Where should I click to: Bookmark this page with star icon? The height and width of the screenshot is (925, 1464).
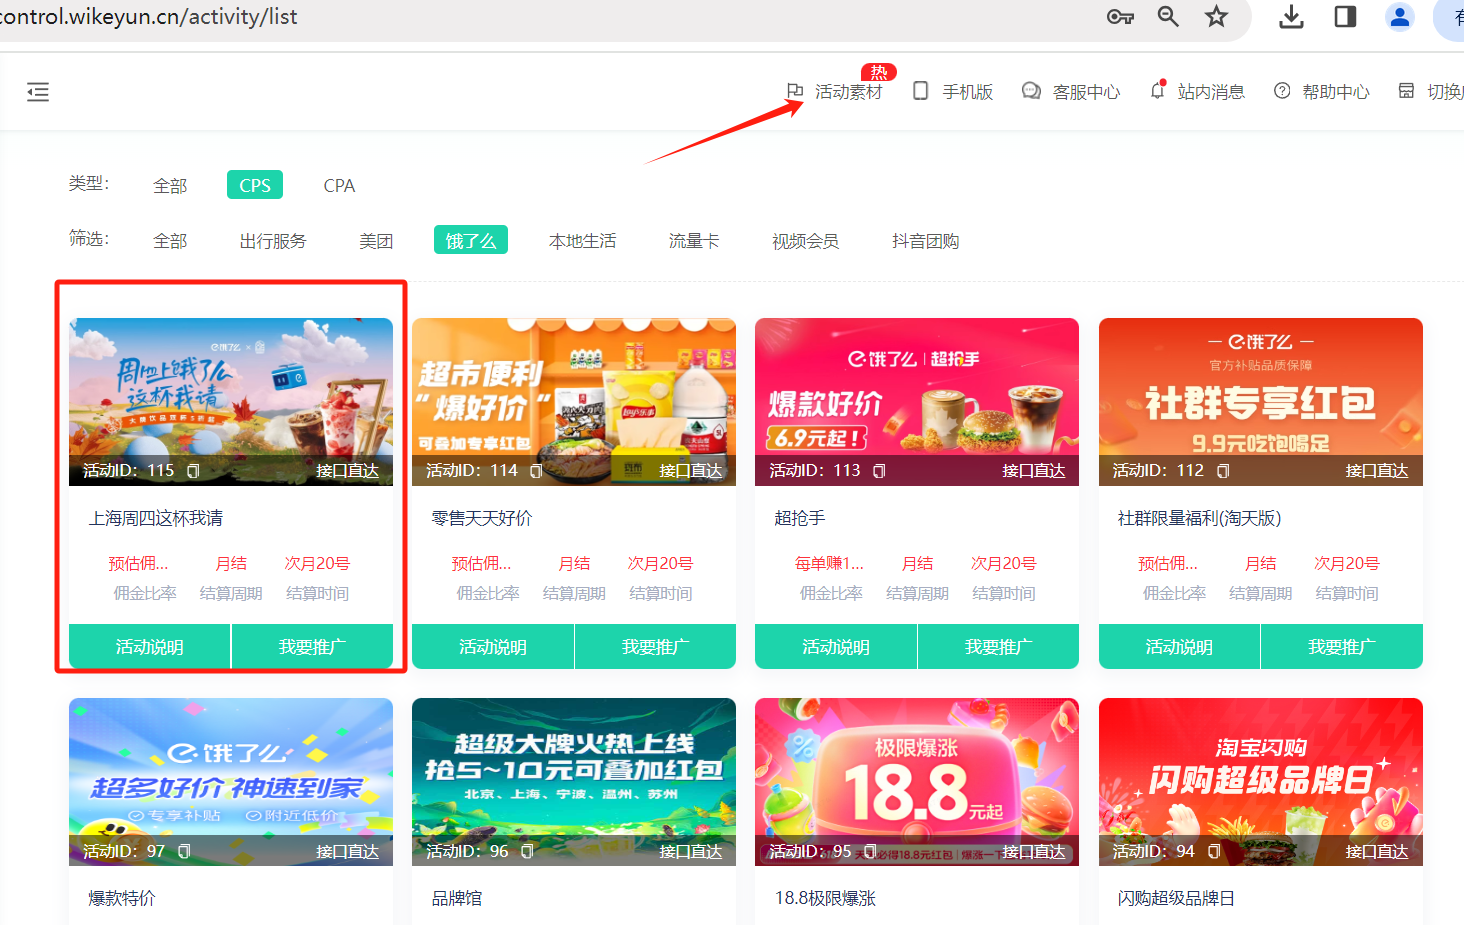pos(1216,16)
